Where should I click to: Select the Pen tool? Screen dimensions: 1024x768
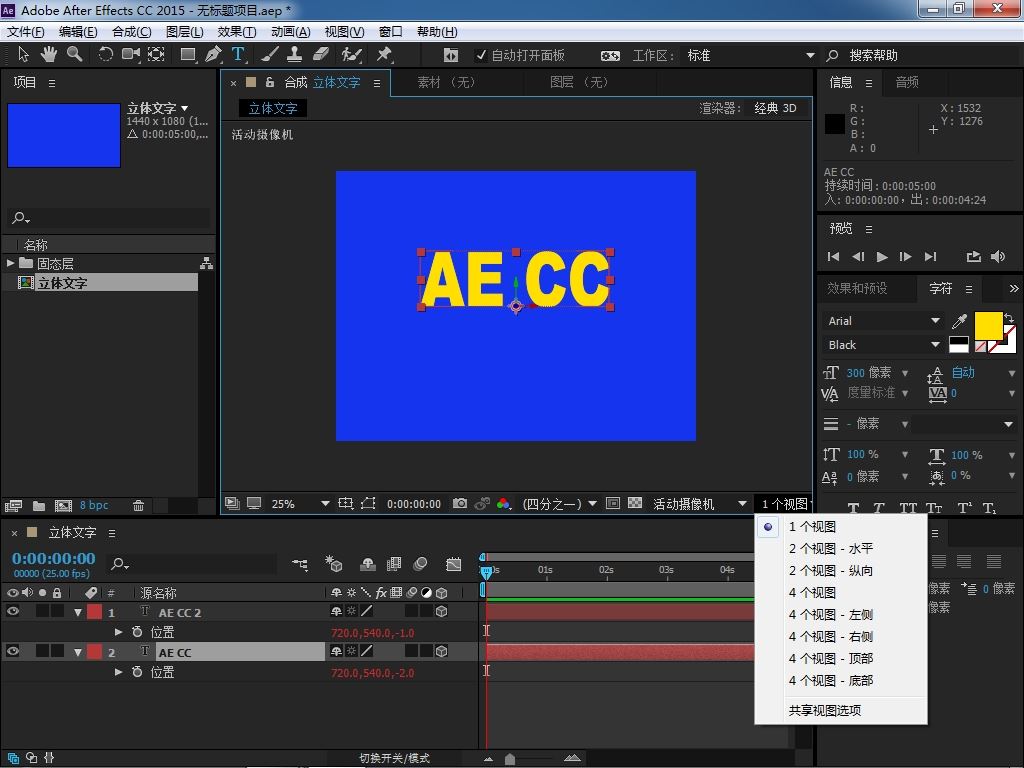tap(213, 55)
